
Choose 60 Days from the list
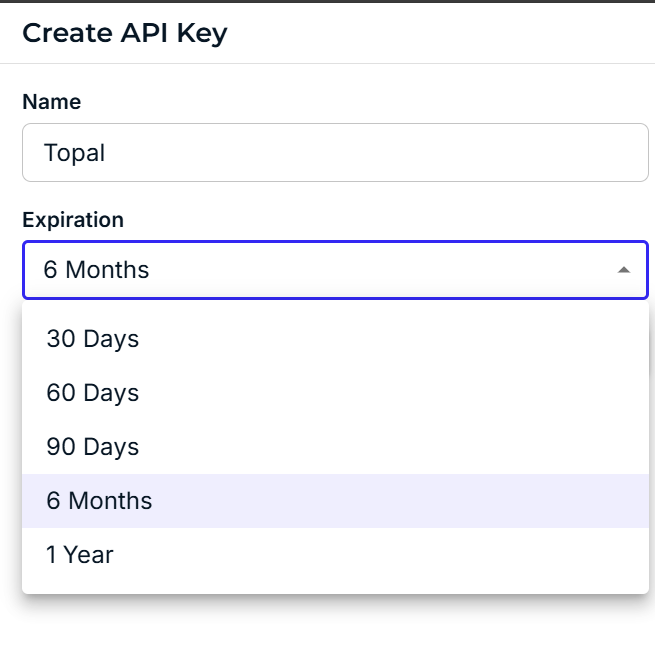[93, 393]
